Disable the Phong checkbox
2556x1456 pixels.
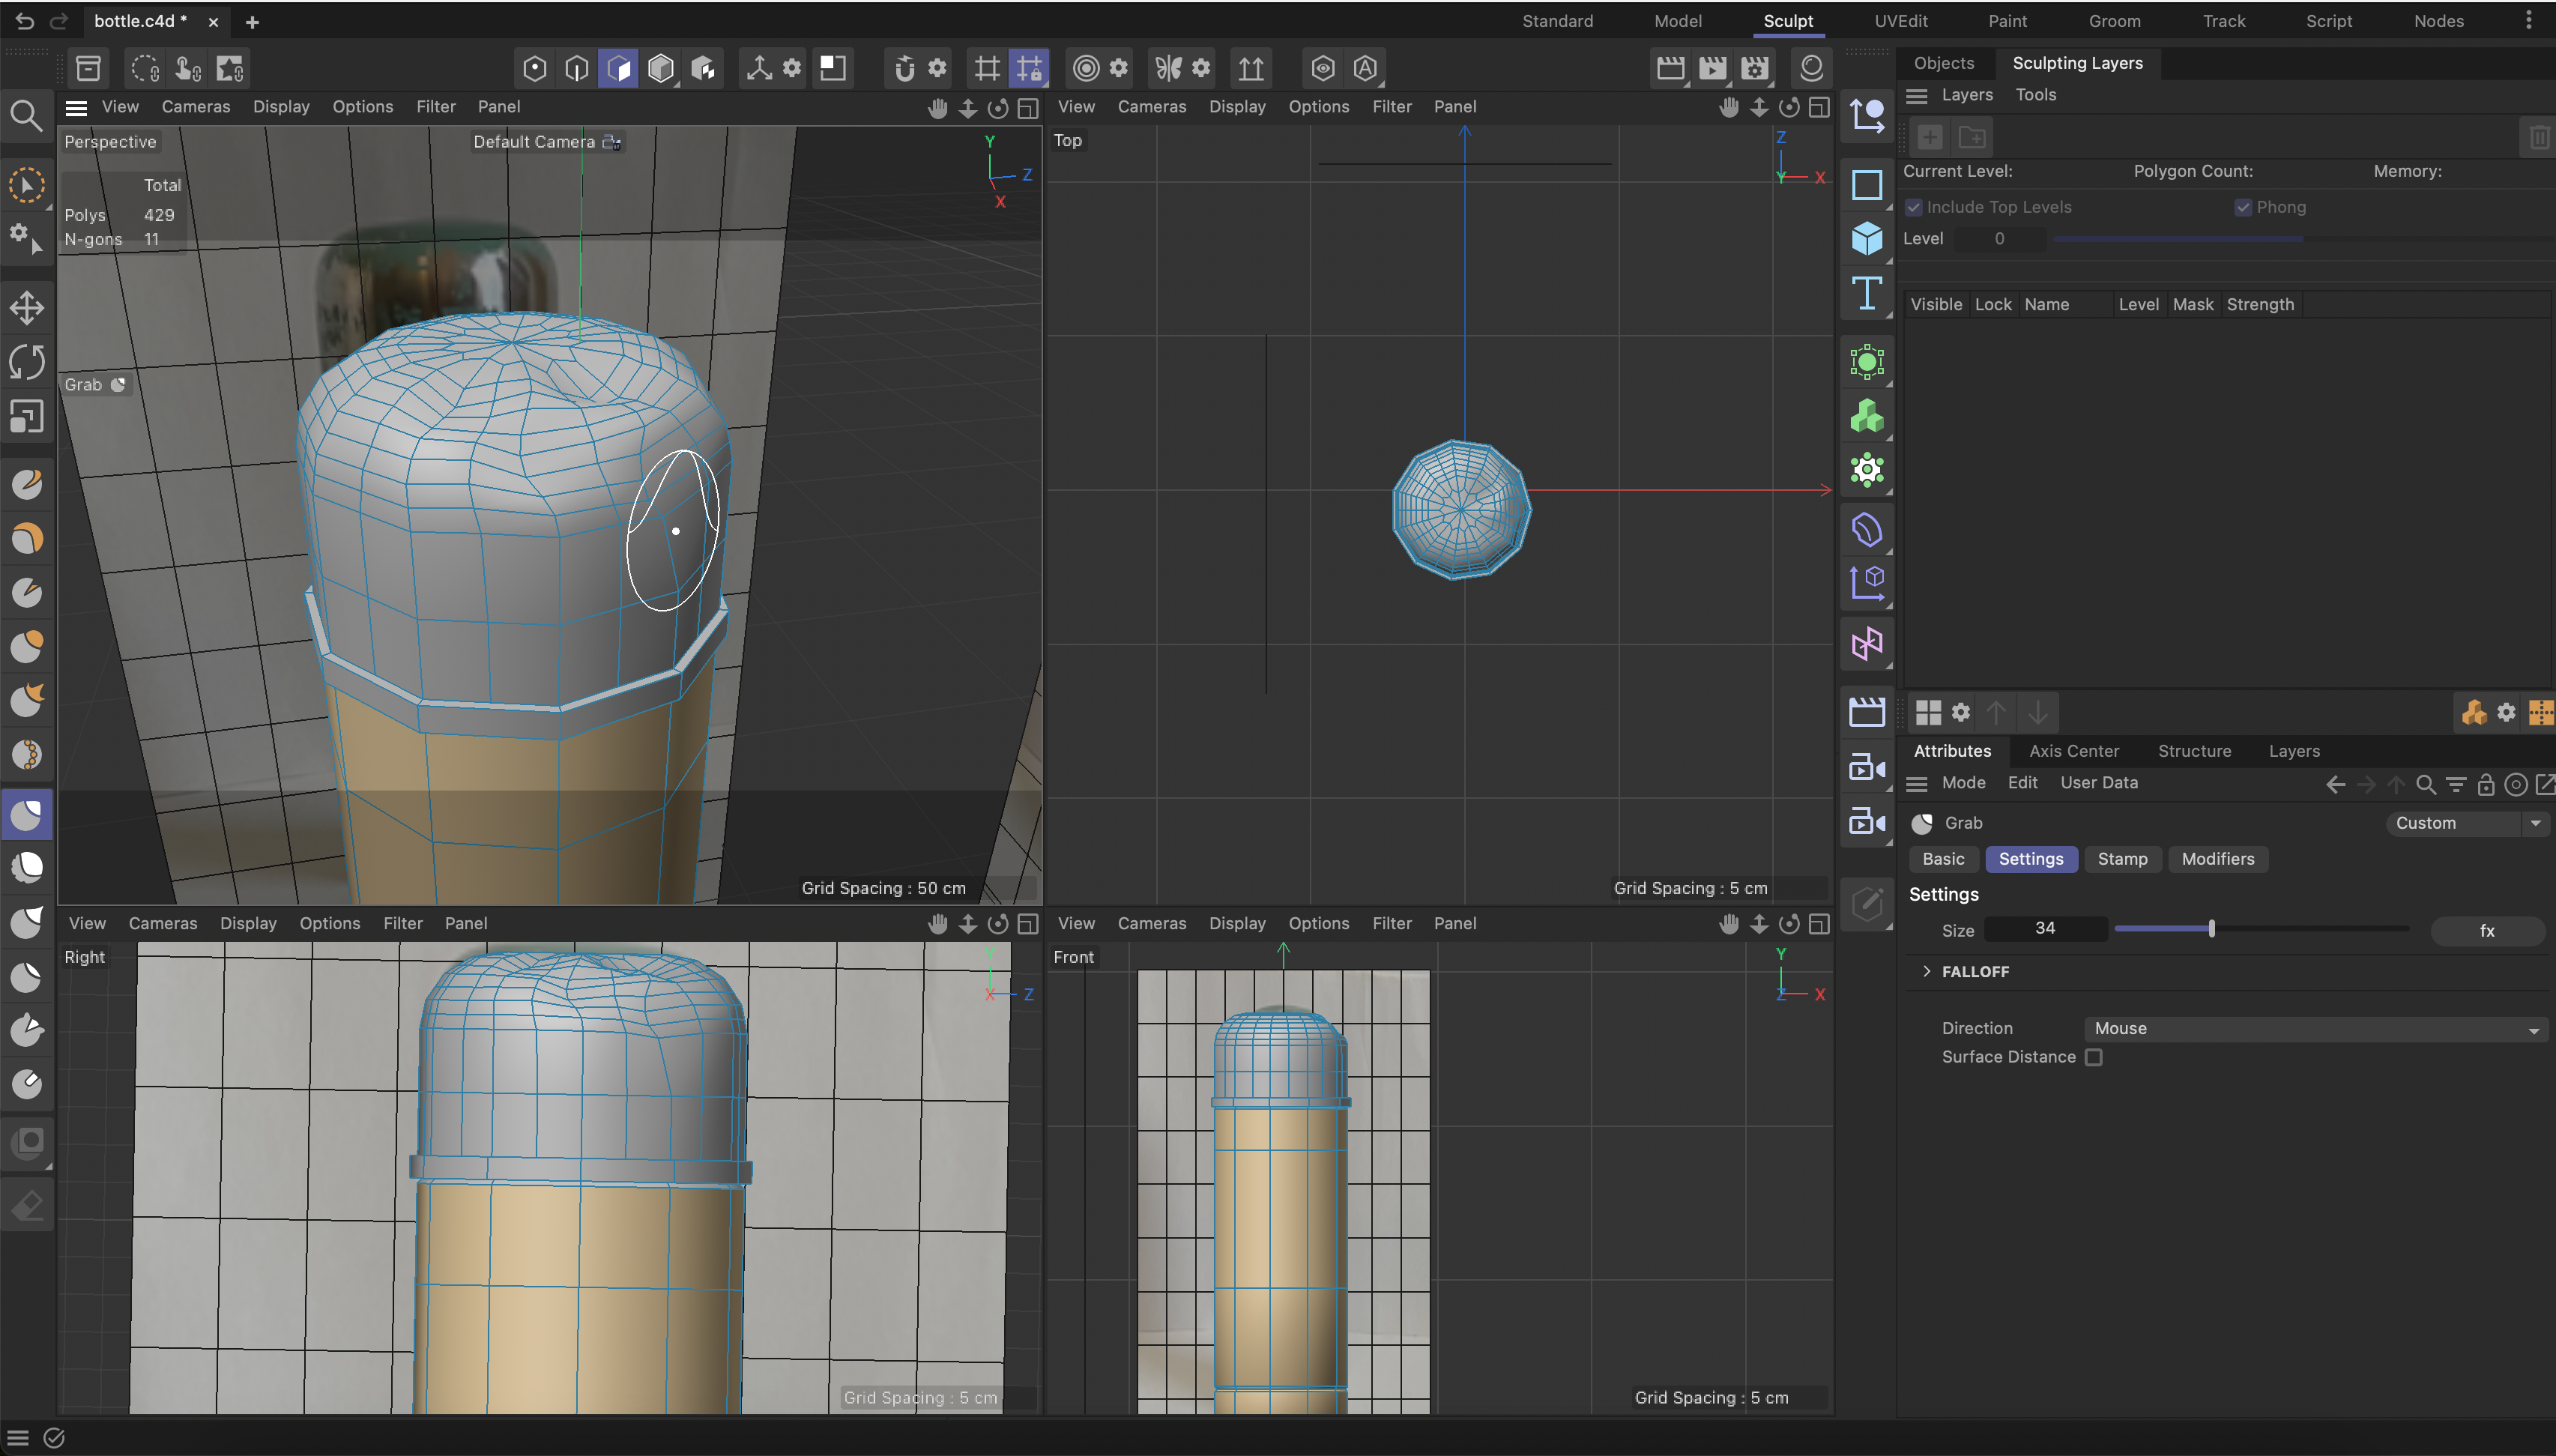tap(2244, 207)
